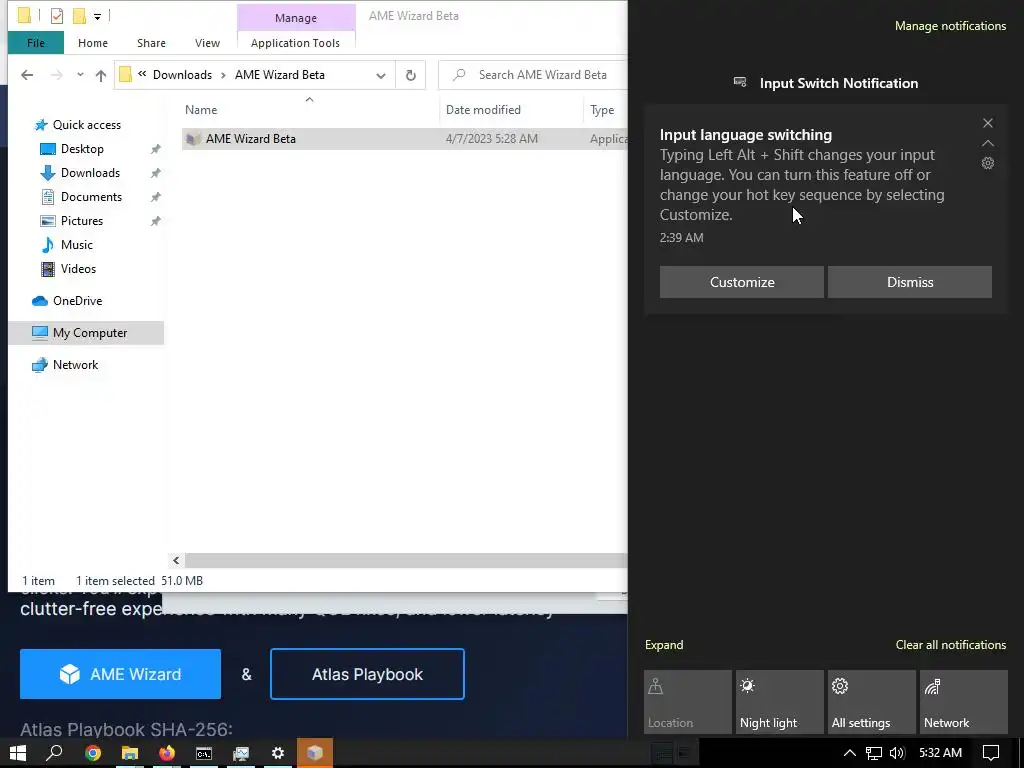Click the Customize button in notification
The width and height of the screenshot is (1024, 768).
tap(742, 282)
